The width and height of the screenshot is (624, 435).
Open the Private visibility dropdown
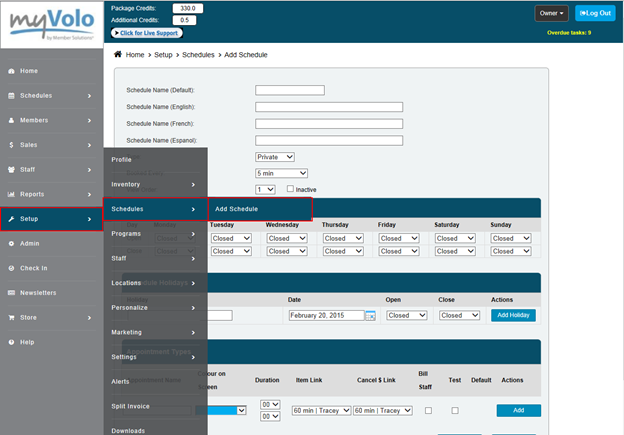(275, 157)
